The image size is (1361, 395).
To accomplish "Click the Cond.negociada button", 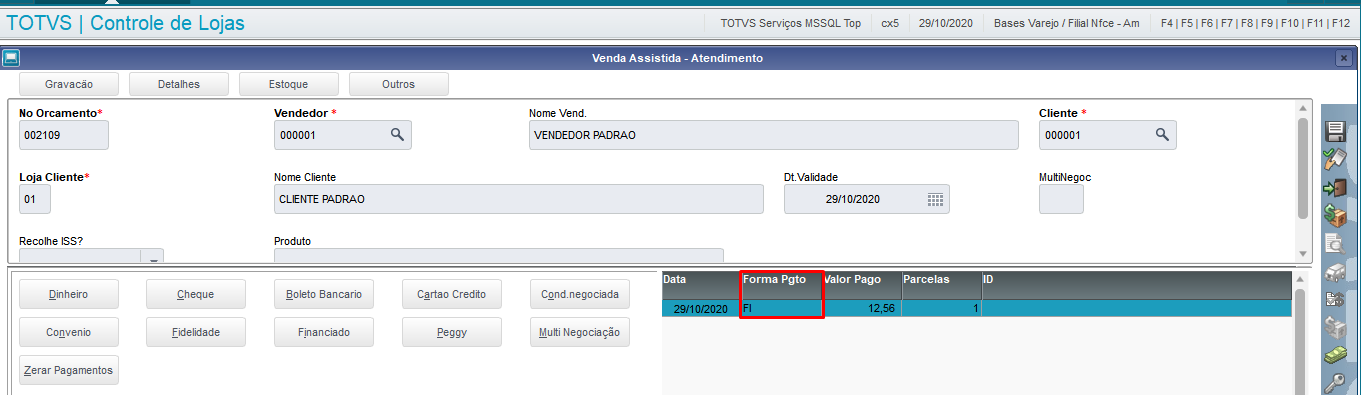I will click(x=580, y=294).
